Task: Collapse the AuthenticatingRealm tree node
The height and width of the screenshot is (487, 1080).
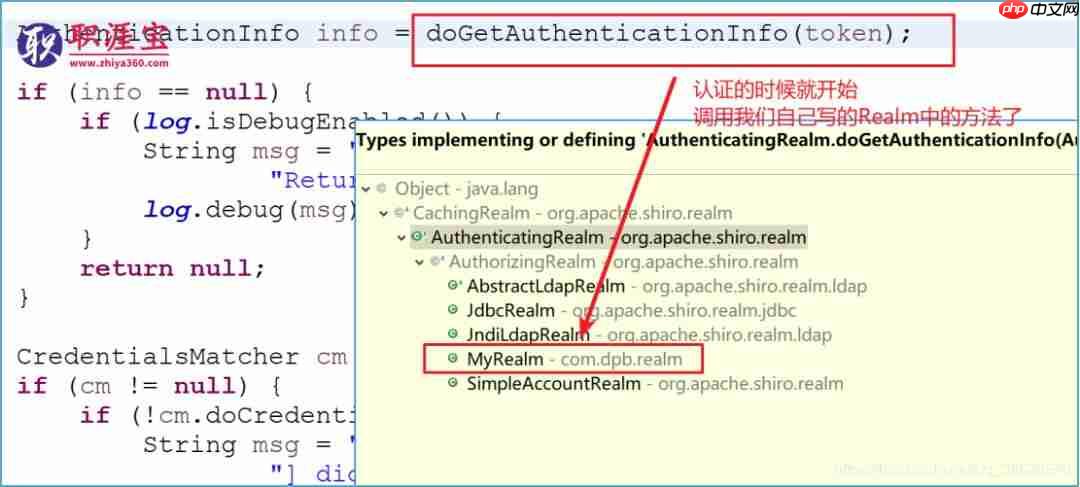Action: click(401, 238)
